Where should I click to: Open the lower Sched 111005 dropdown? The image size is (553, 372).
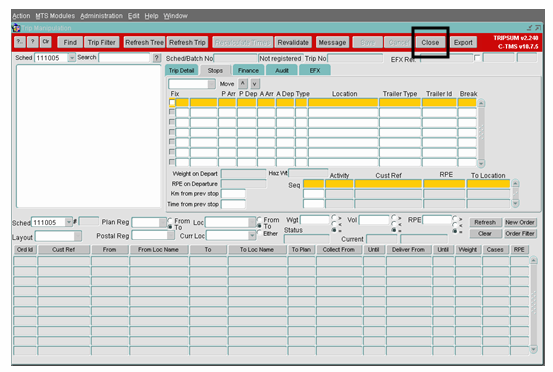pyautogui.click(x=69, y=222)
